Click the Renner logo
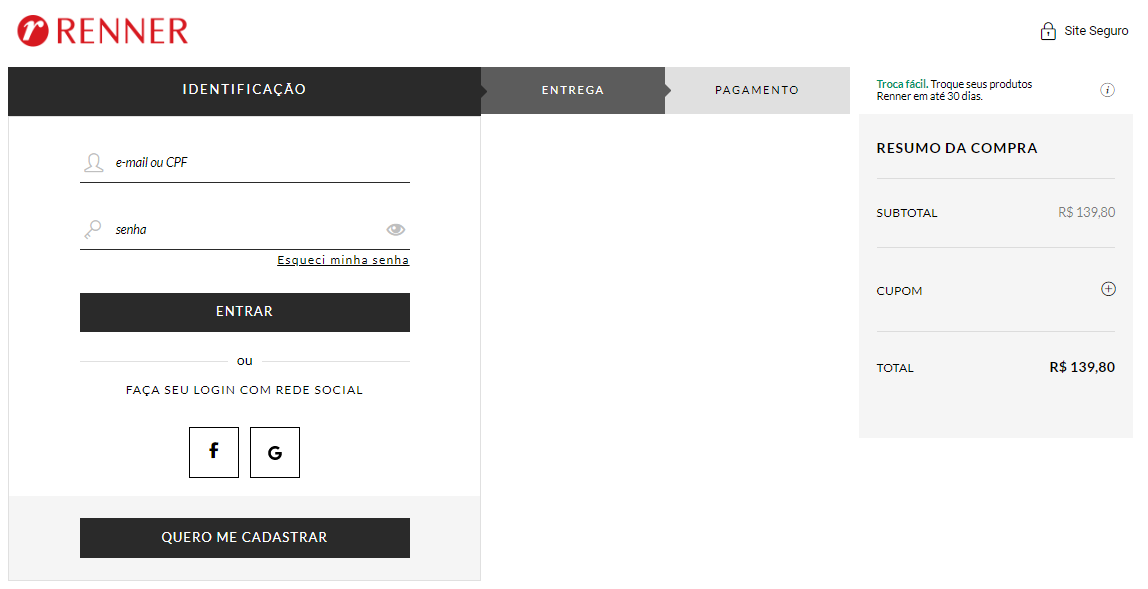This screenshot has height=589, width=1148. click(102, 31)
